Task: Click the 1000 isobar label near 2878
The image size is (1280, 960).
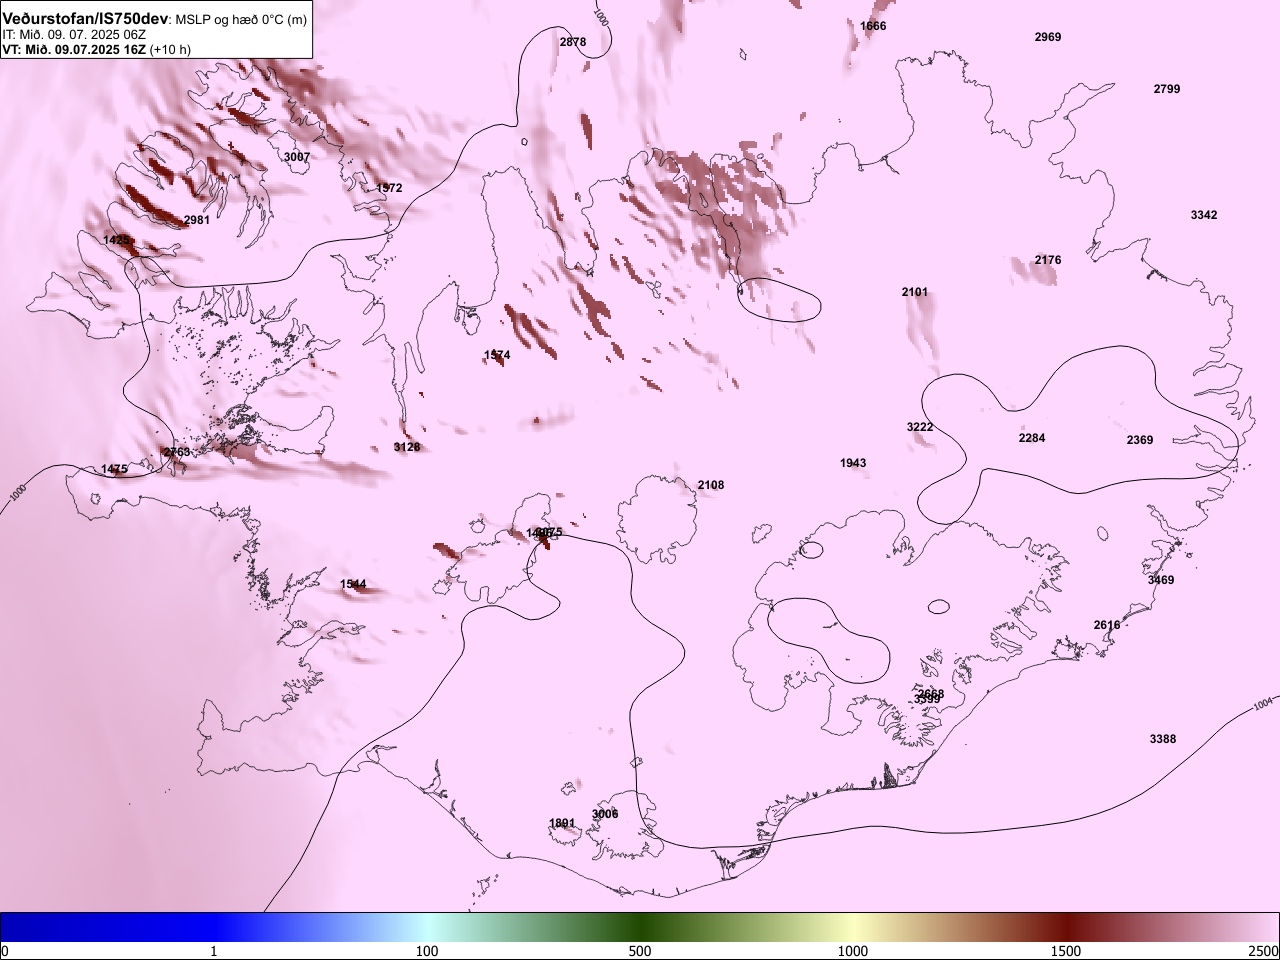Action: tap(600, 17)
